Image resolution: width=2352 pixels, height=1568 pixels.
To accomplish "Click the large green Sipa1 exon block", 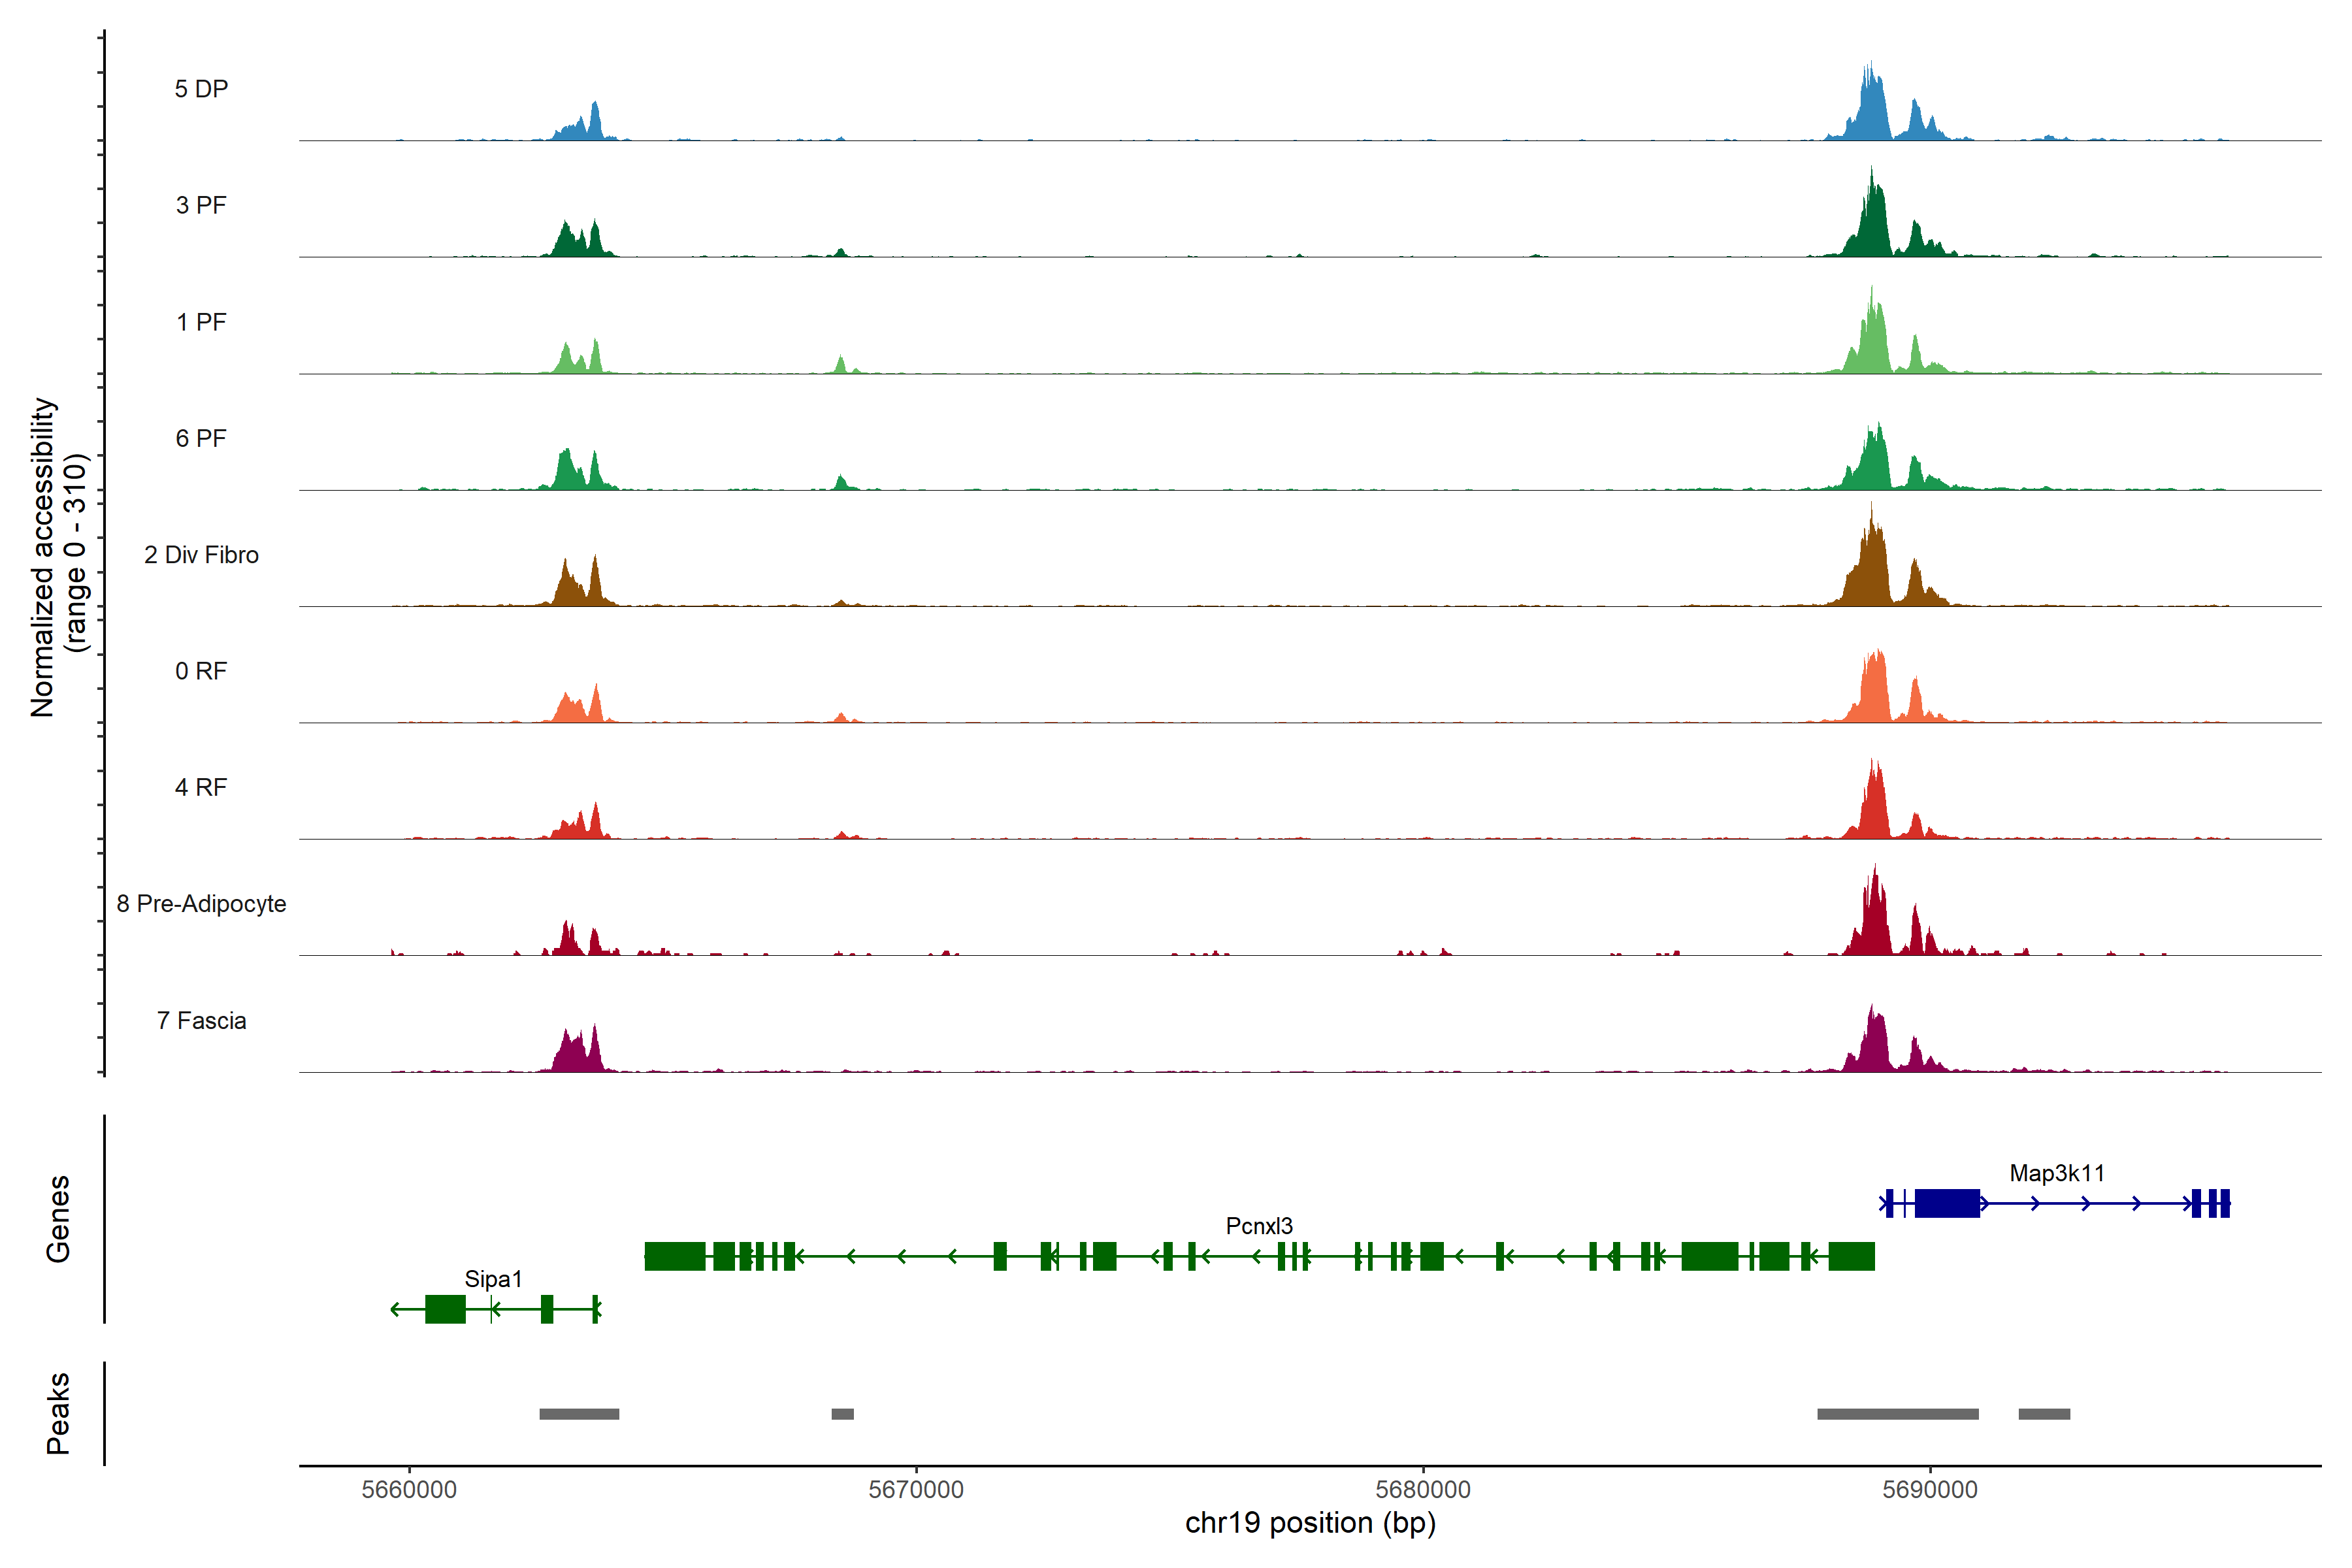I will pyautogui.click(x=445, y=1309).
